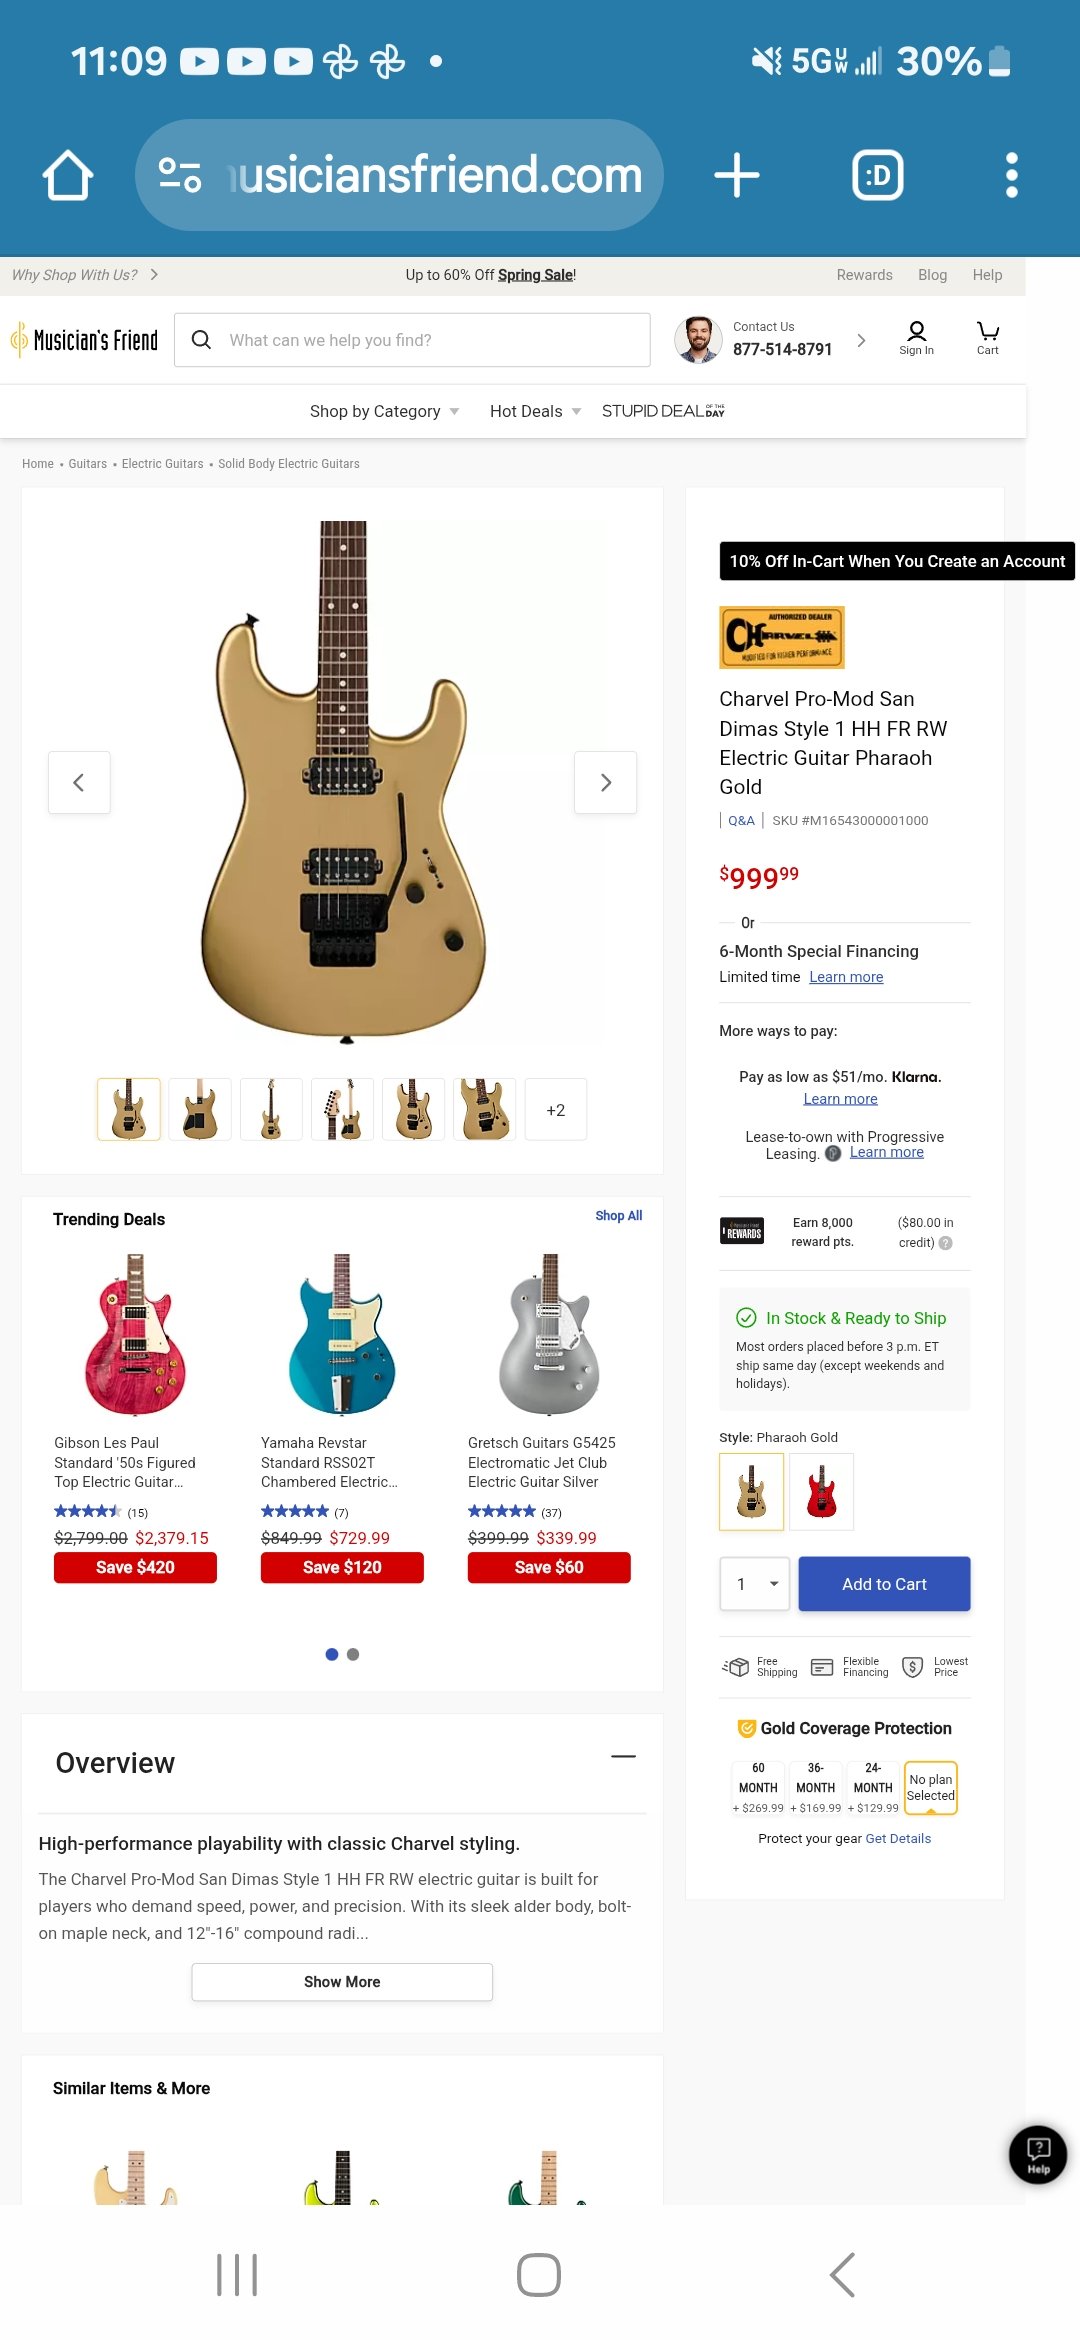Open the browser three-dot menu

1011,176
